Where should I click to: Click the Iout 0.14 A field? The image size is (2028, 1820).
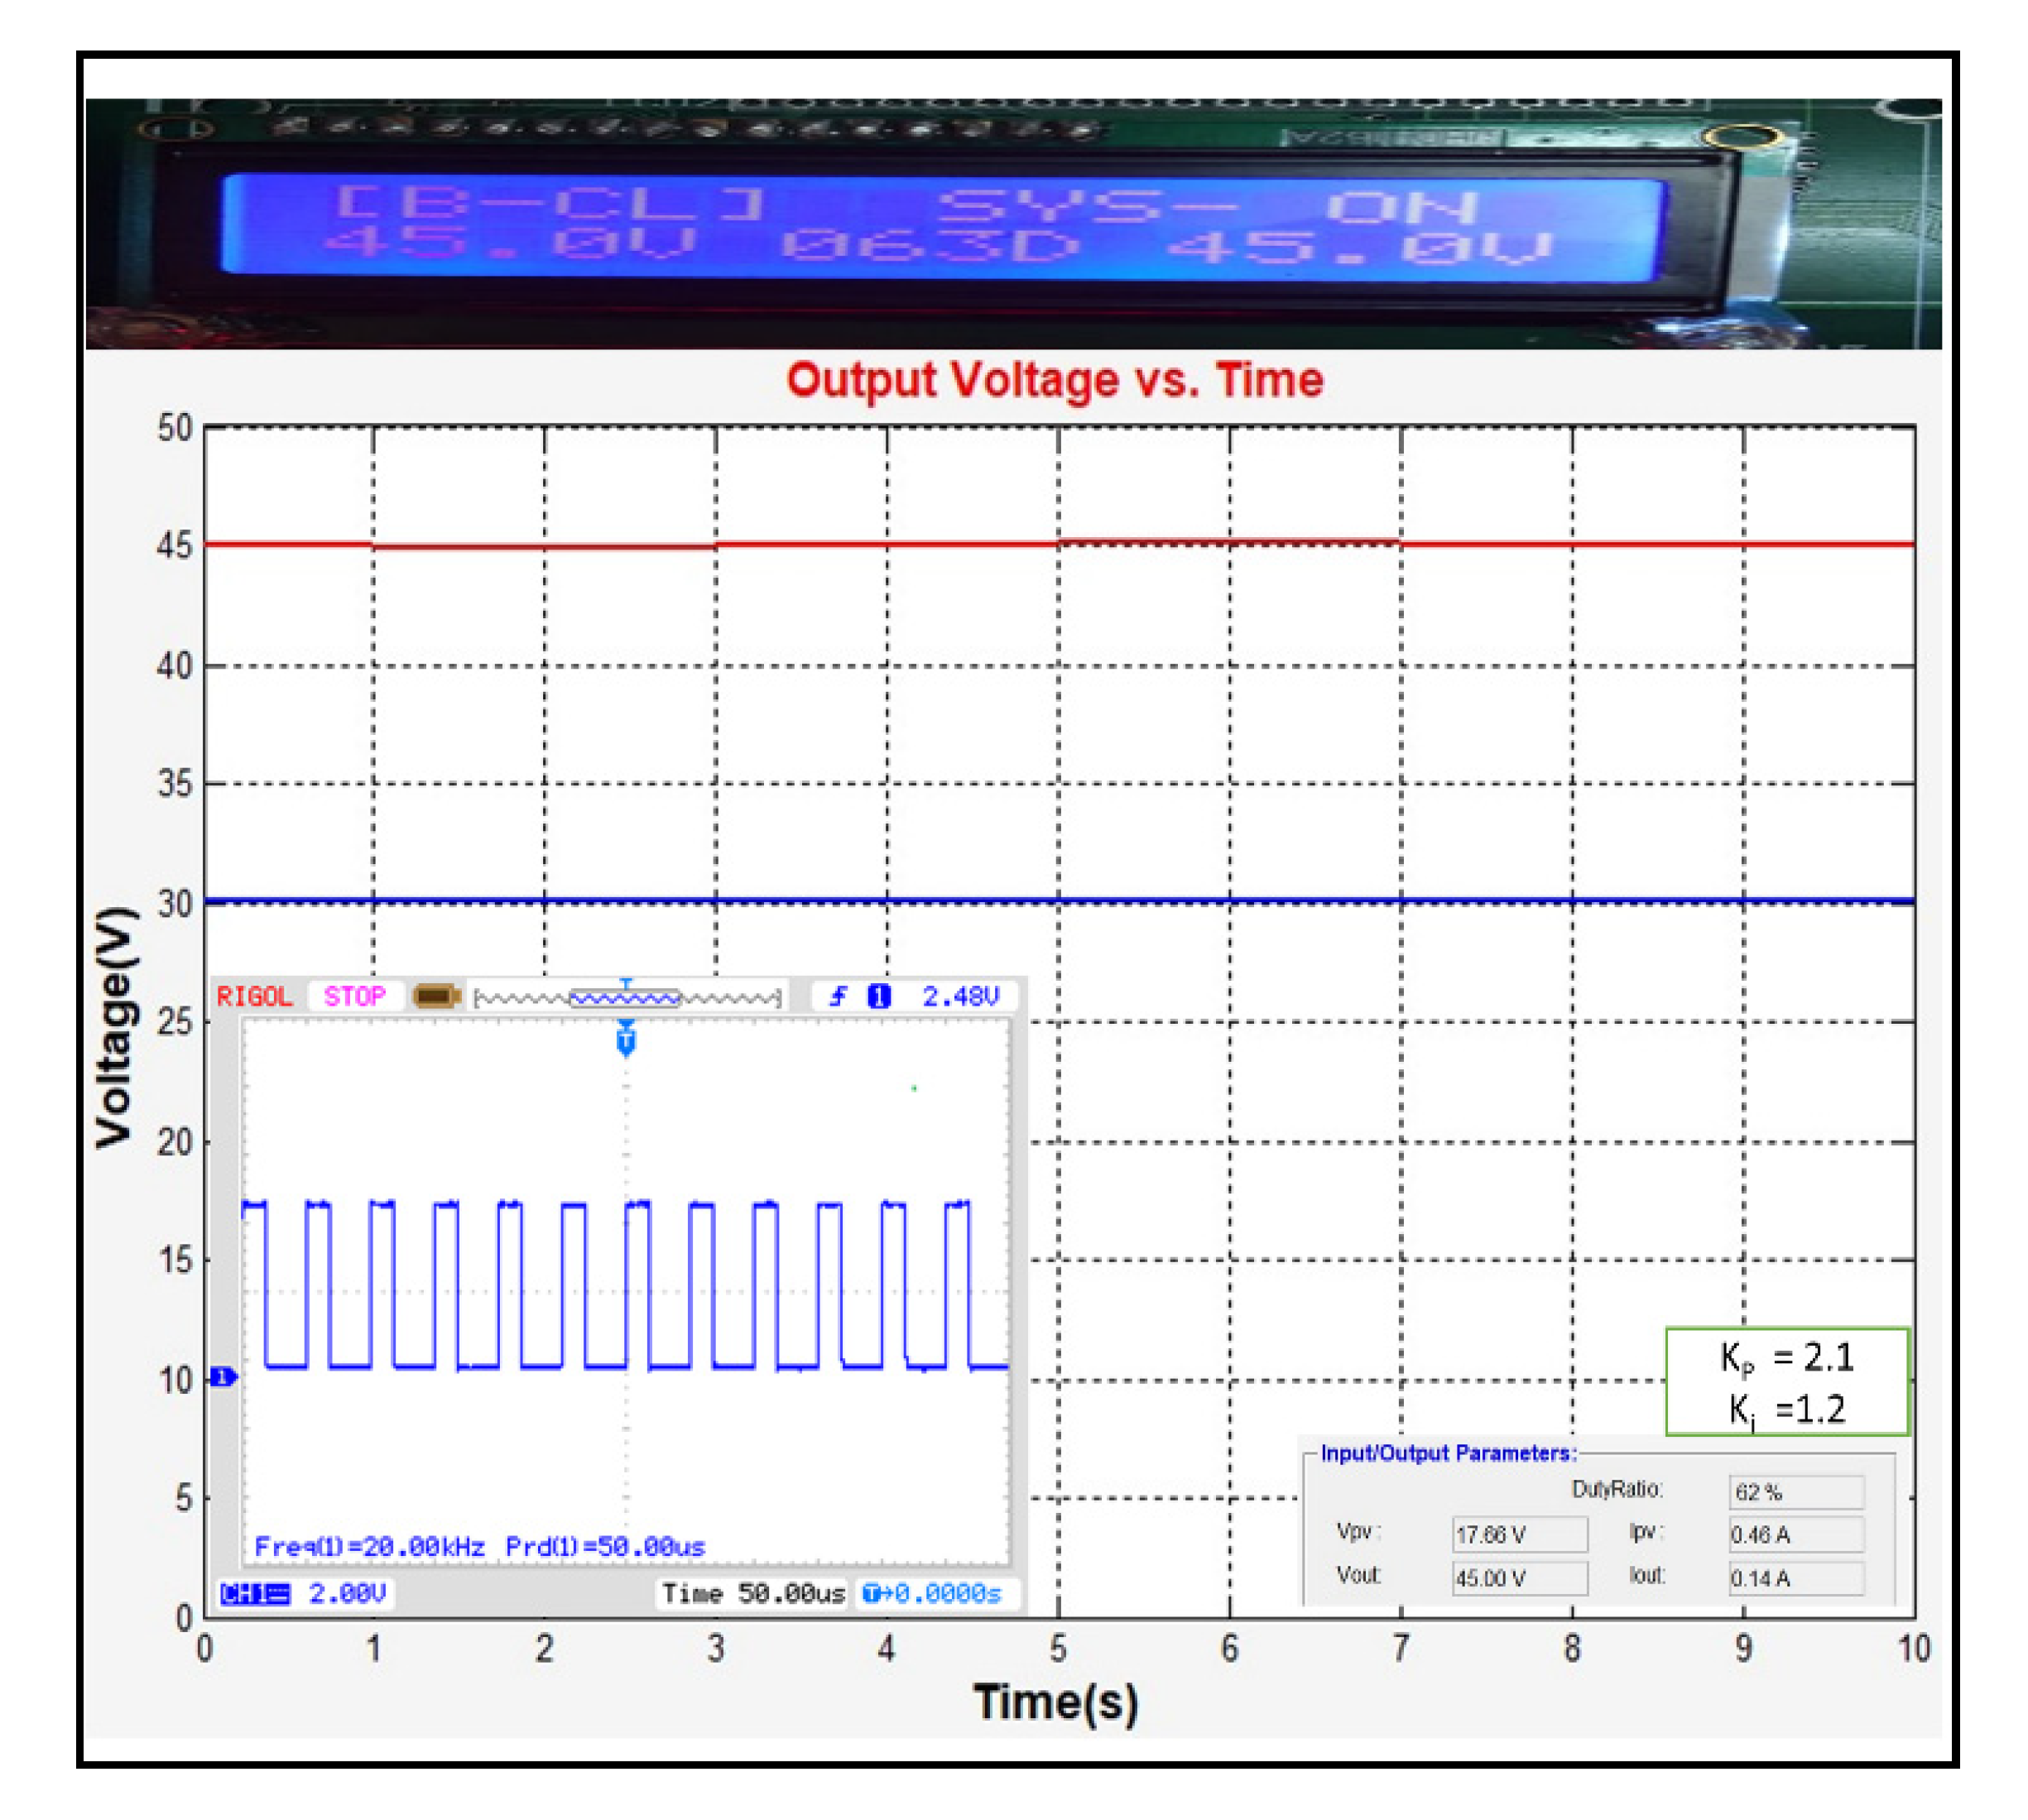pos(1795,1578)
